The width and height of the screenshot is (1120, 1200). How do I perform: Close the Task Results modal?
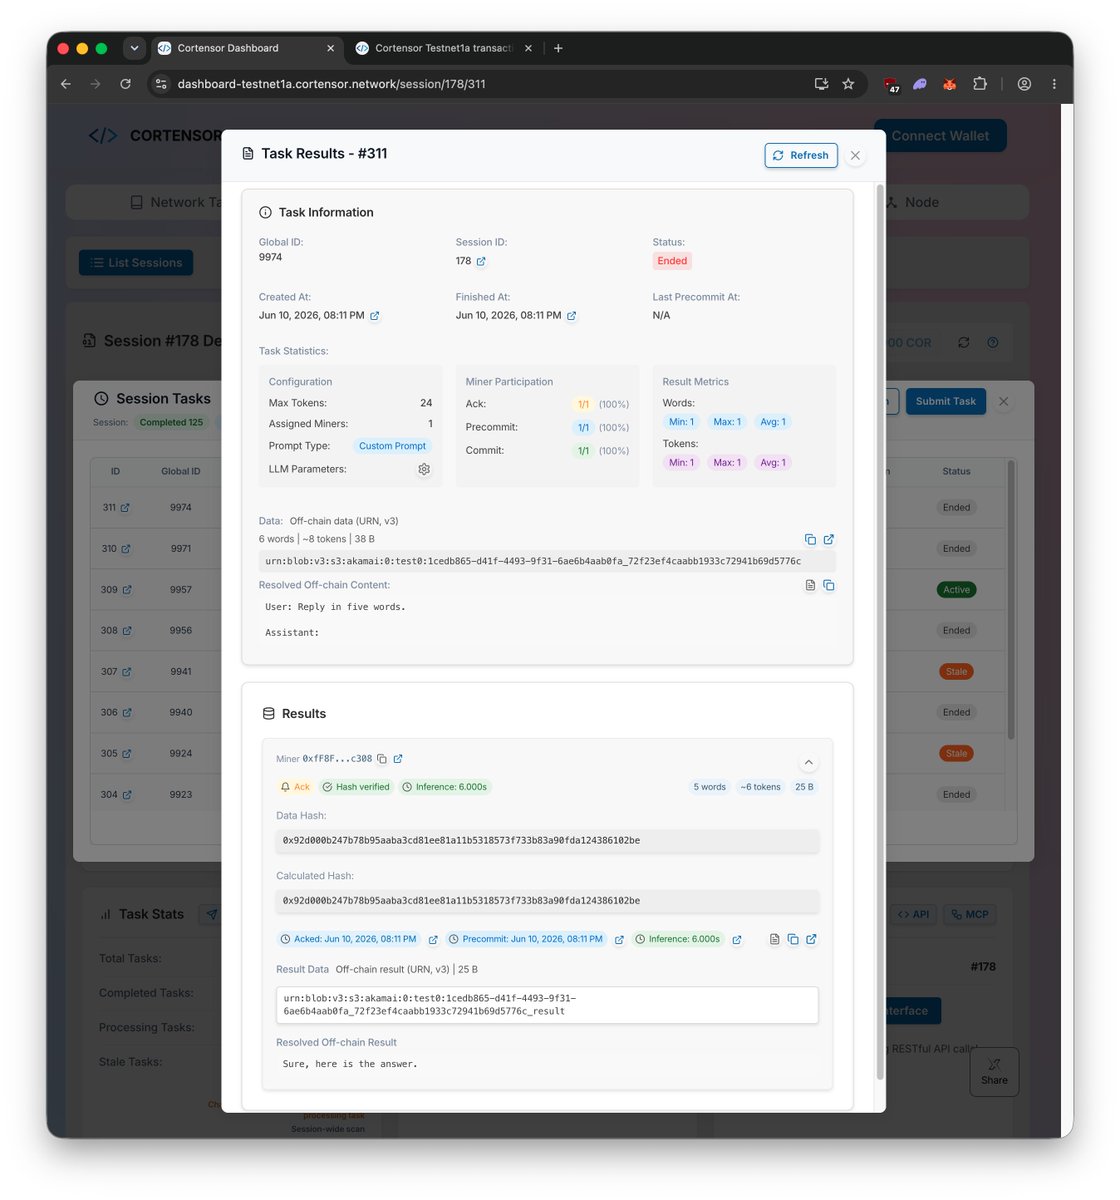[x=855, y=155]
